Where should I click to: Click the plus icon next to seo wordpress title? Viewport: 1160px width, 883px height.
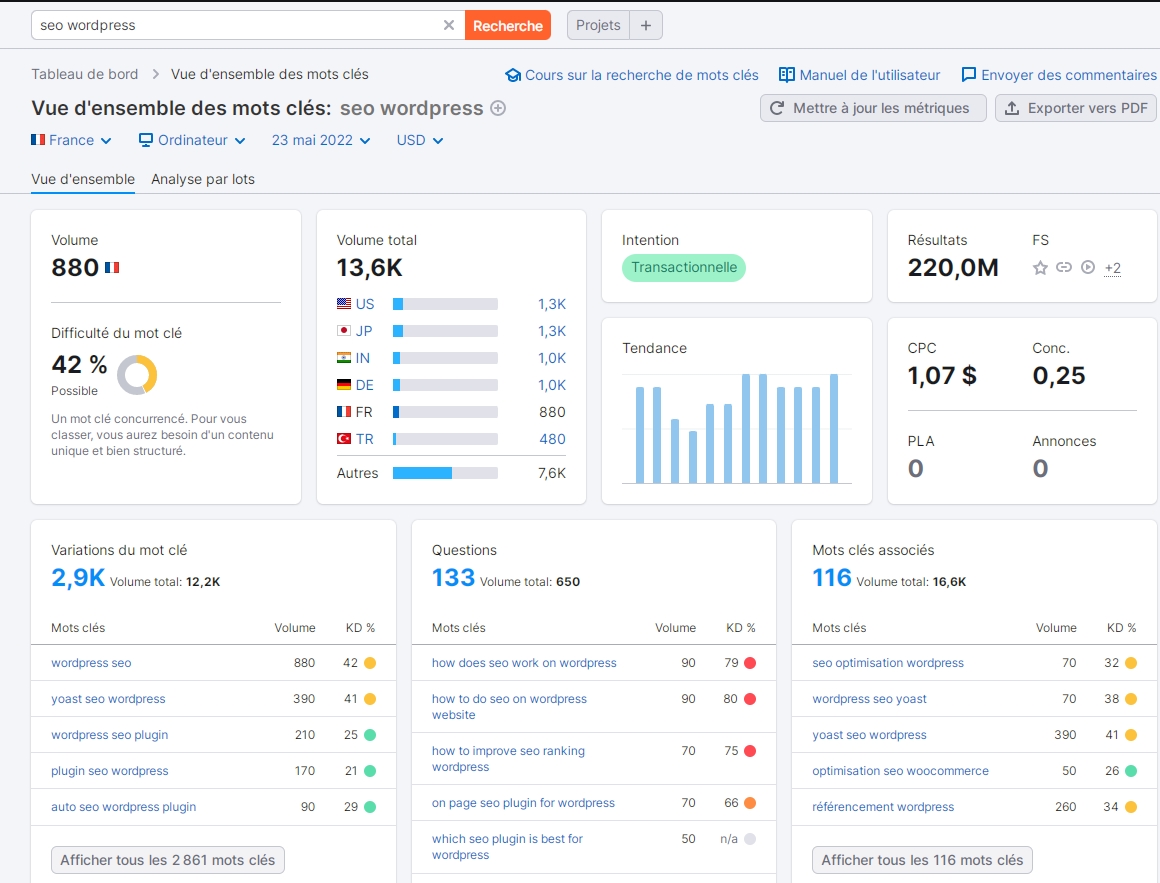(498, 110)
